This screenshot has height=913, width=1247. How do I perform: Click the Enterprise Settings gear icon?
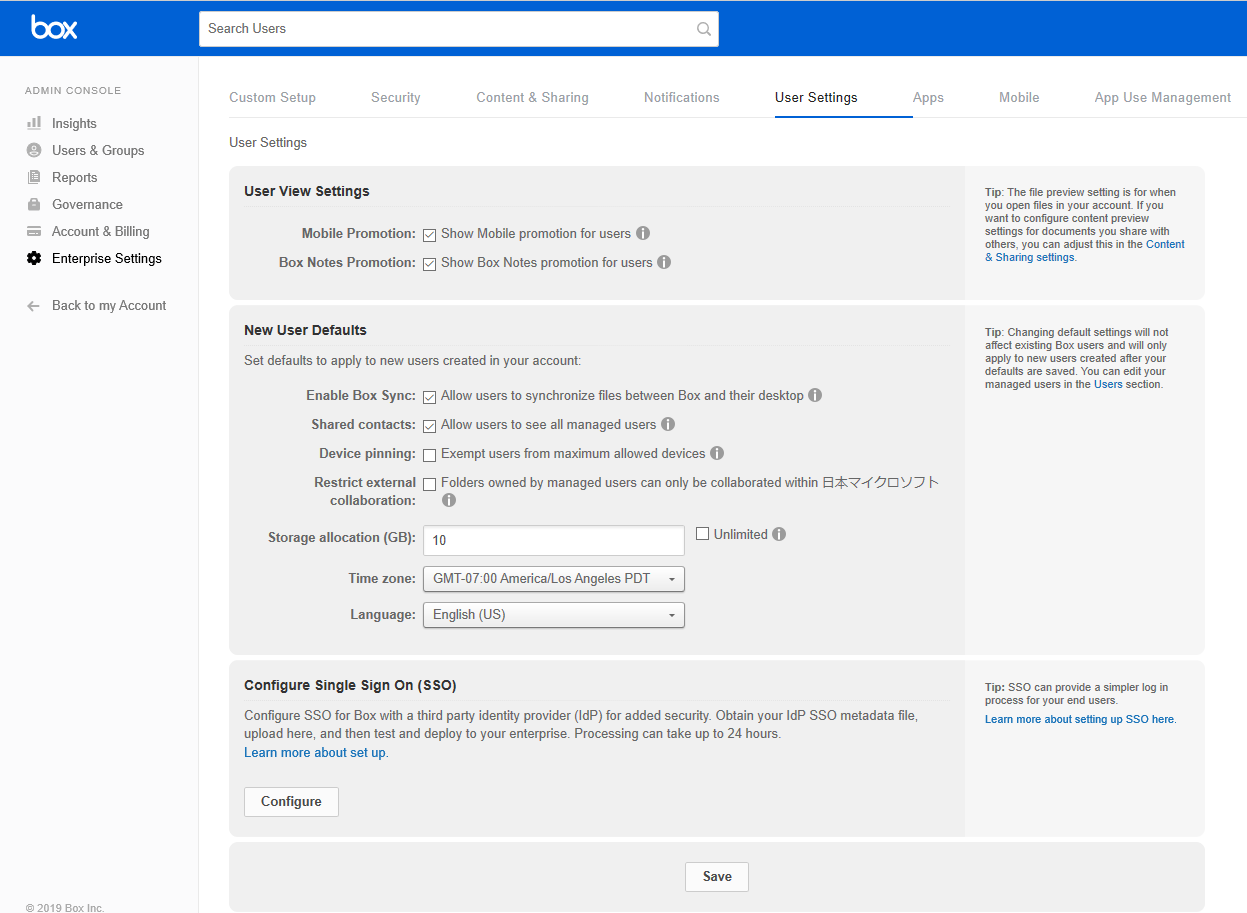tap(34, 258)
